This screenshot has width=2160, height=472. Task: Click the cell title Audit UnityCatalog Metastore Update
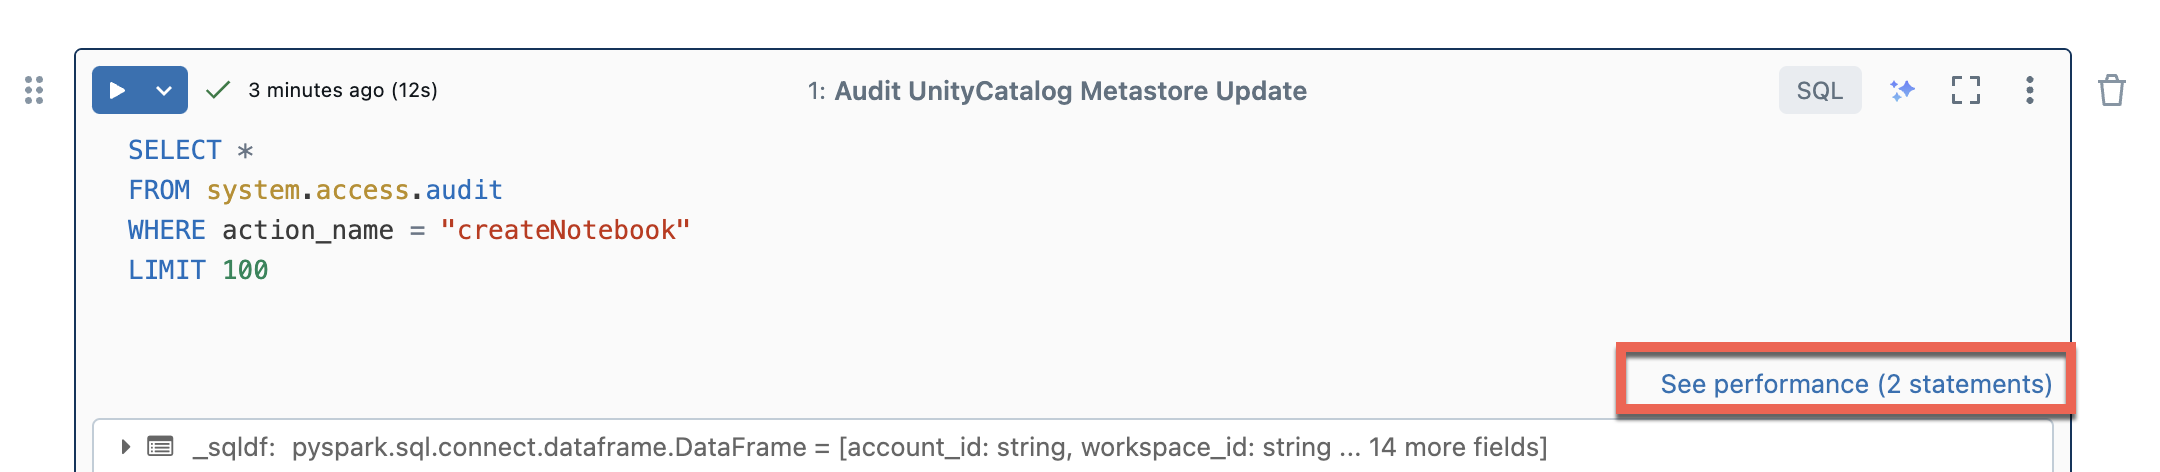[x=1070, y=91]
